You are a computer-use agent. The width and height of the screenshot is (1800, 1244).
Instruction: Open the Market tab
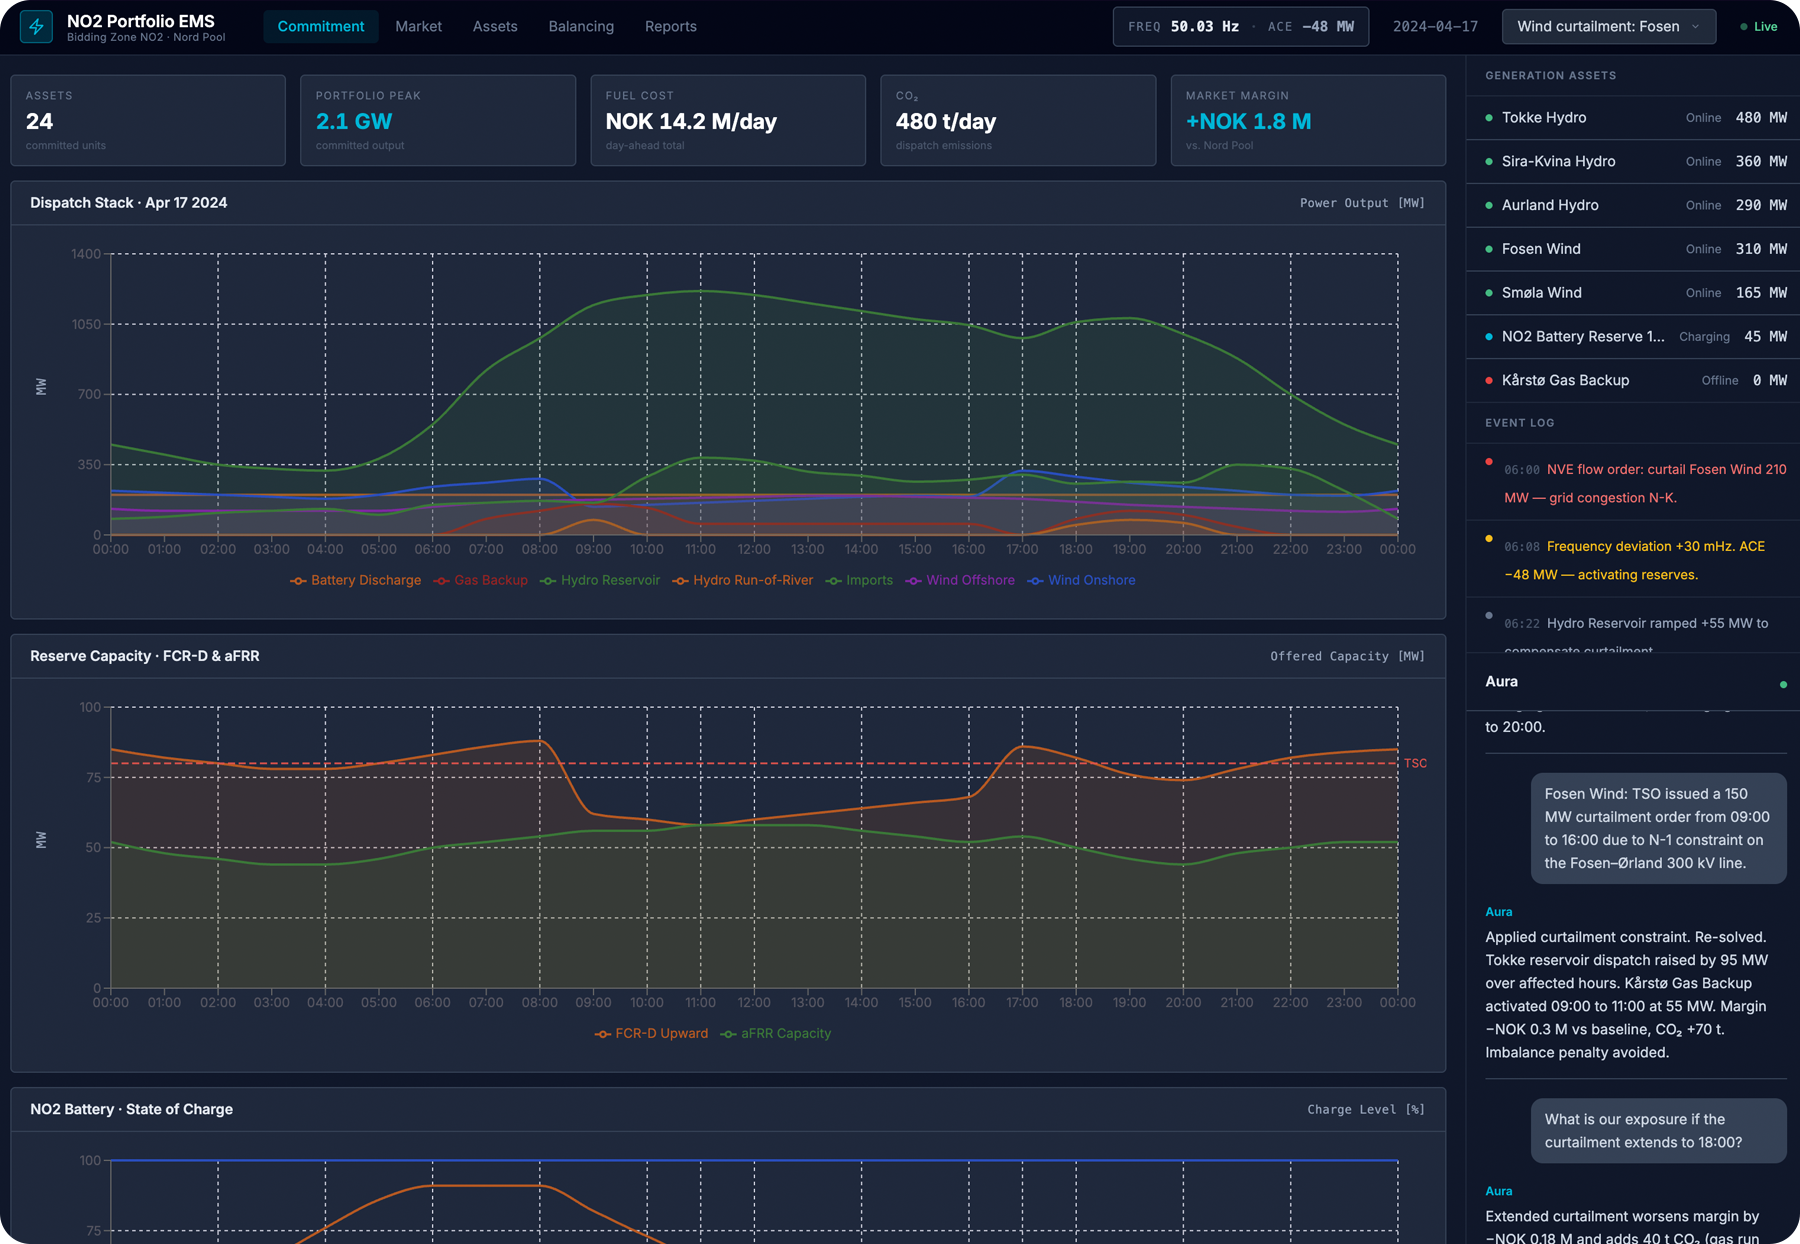(x=418, y=27)
